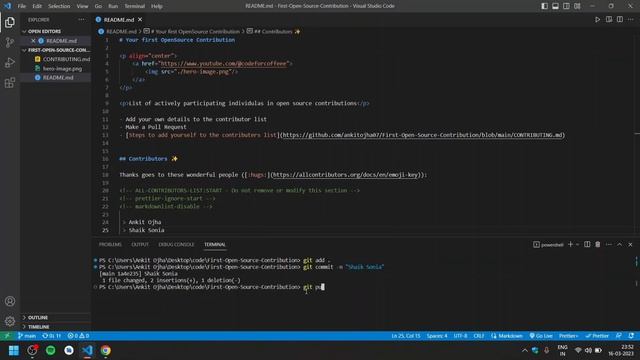
Task: Open the File menu
Action: [22, 6]
